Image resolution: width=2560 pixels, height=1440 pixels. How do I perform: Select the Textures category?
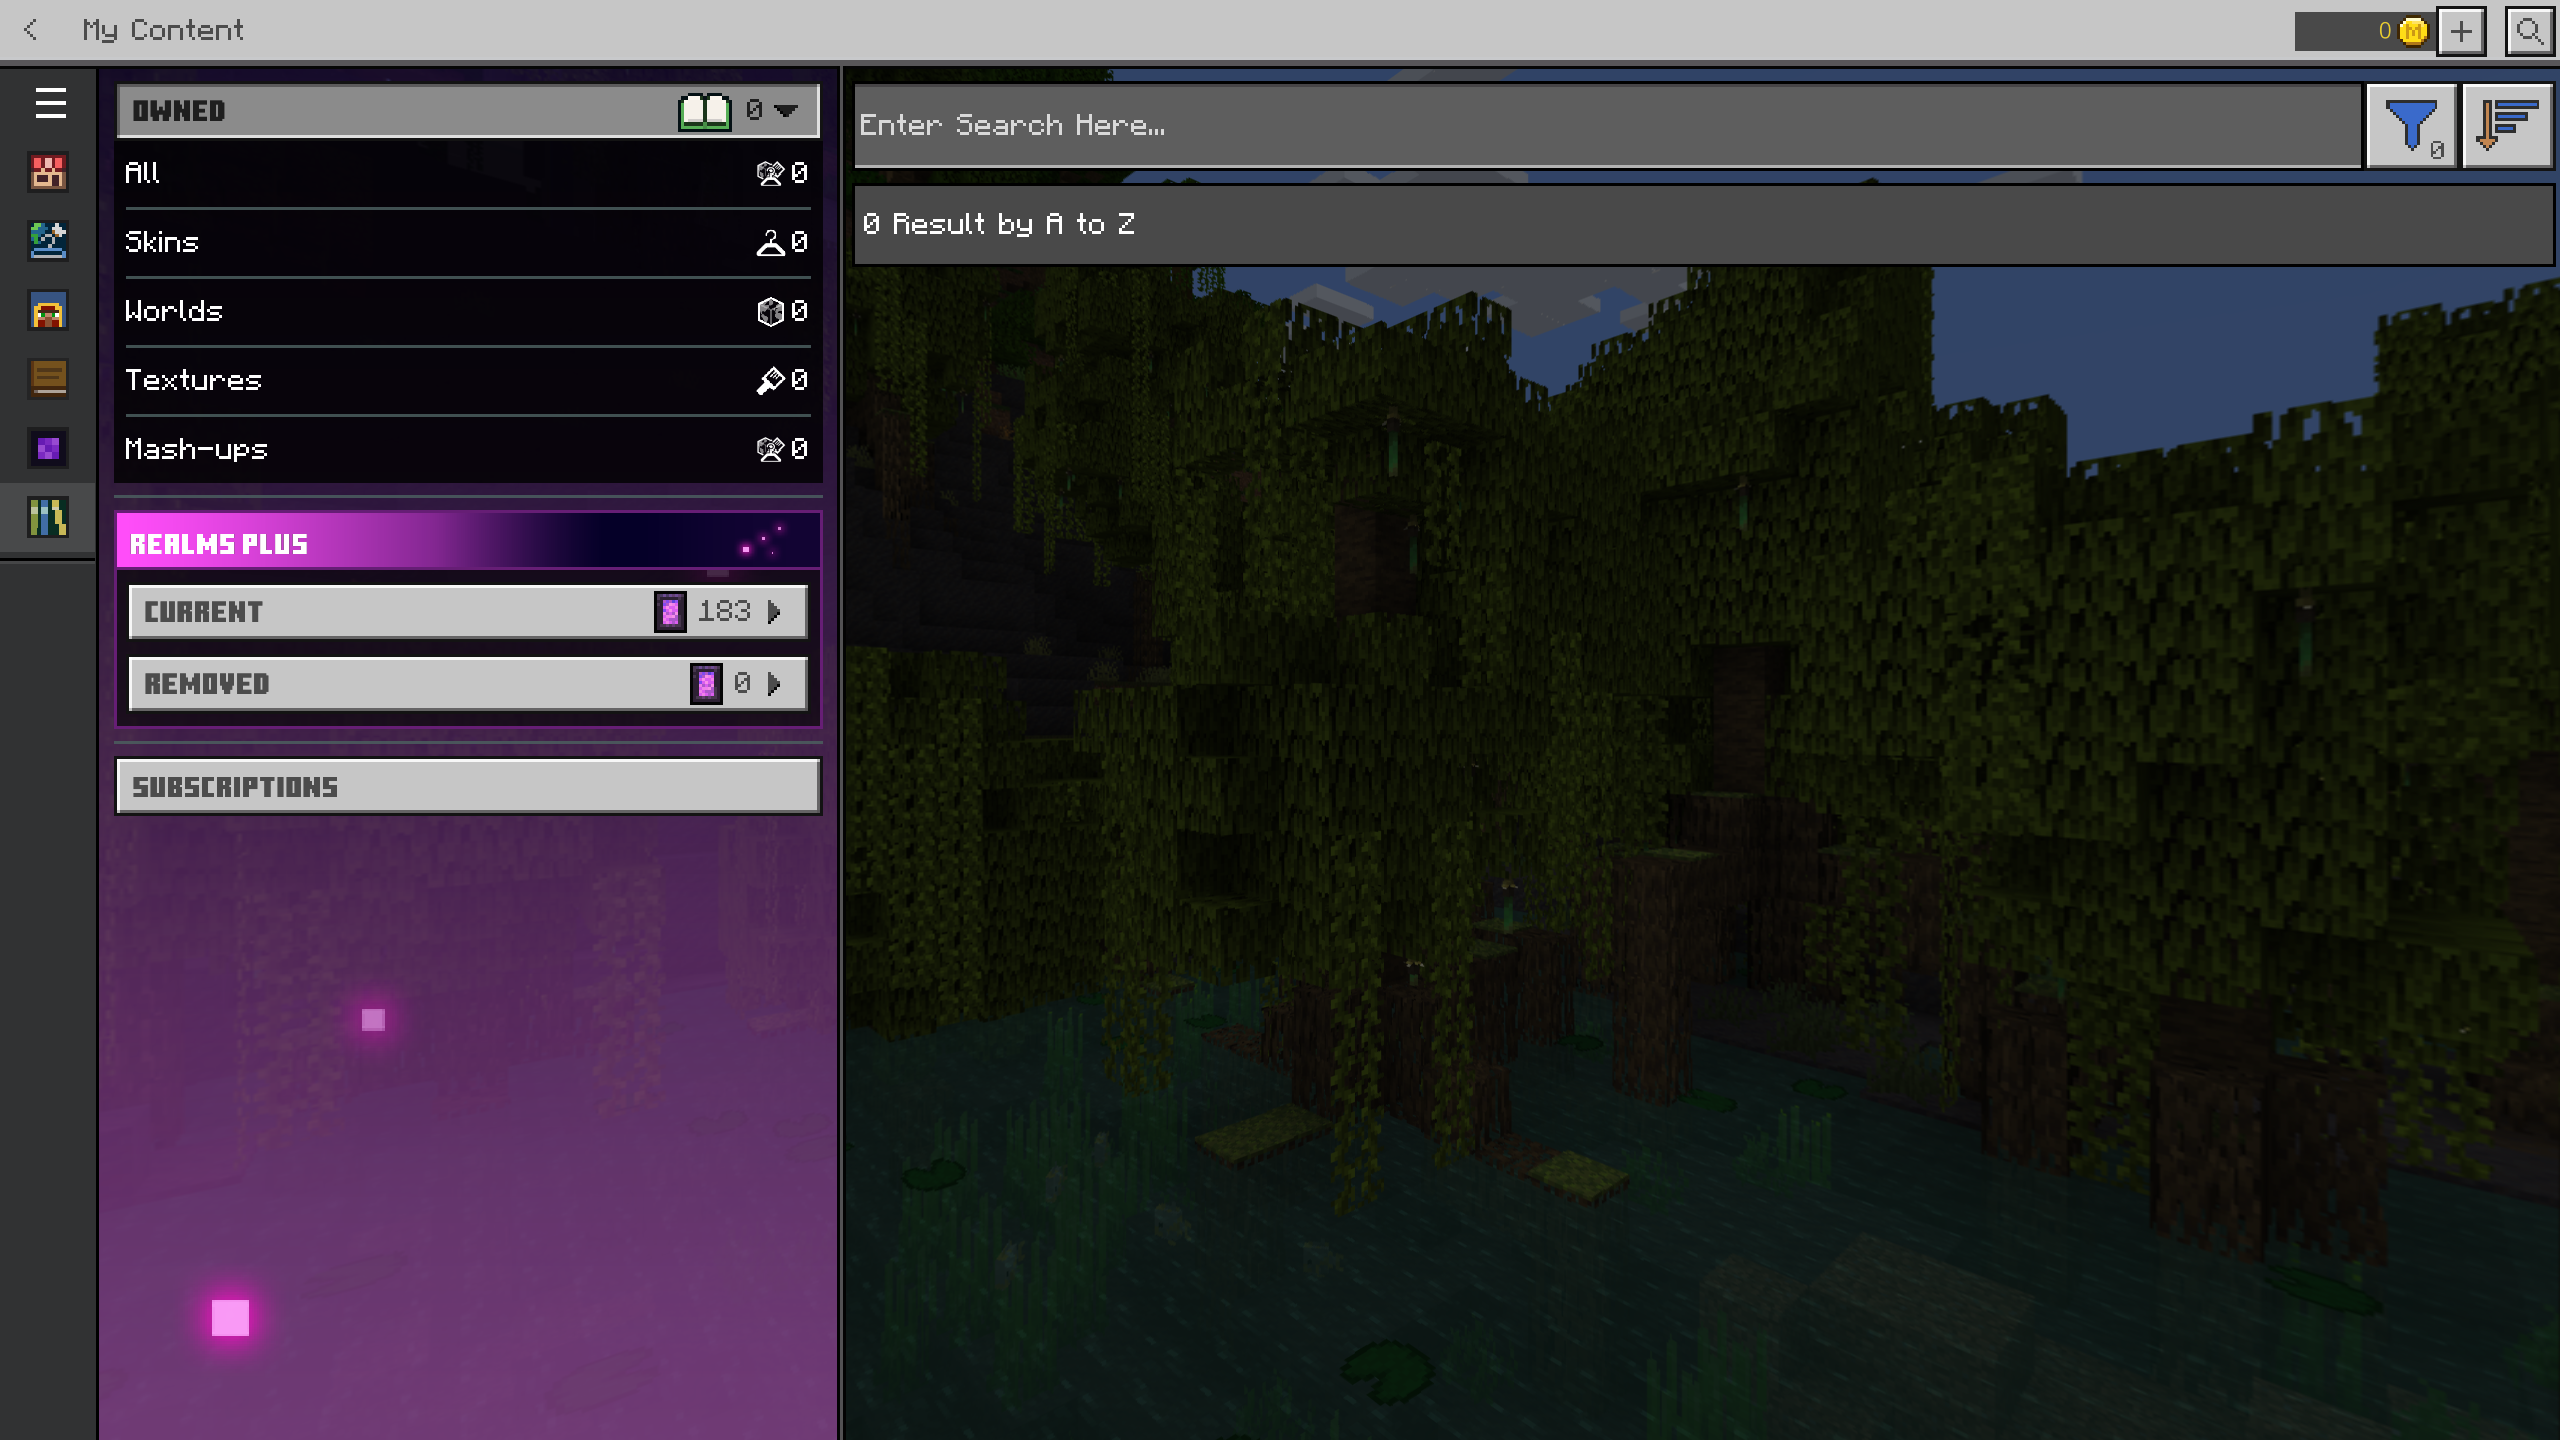pyautogui.click(x=466, y=380)
